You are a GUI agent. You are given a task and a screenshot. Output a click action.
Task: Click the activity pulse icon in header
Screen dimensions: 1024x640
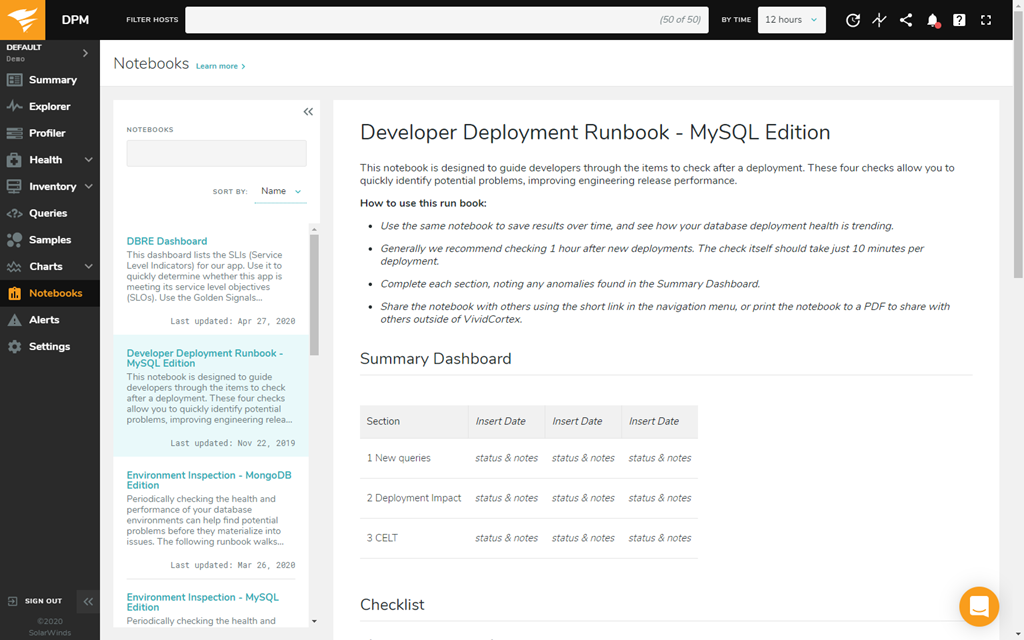[x=879, y=20]
